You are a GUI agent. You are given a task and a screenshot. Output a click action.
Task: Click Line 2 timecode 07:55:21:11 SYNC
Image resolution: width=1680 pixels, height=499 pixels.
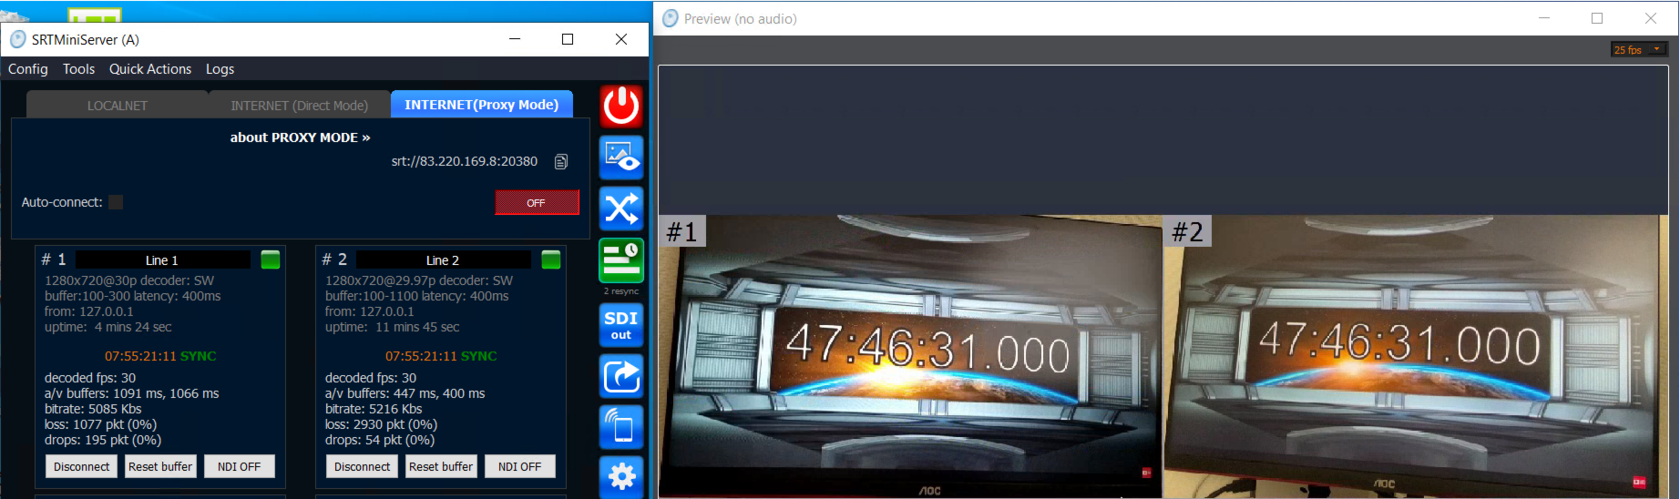click(x=441, y=356)
